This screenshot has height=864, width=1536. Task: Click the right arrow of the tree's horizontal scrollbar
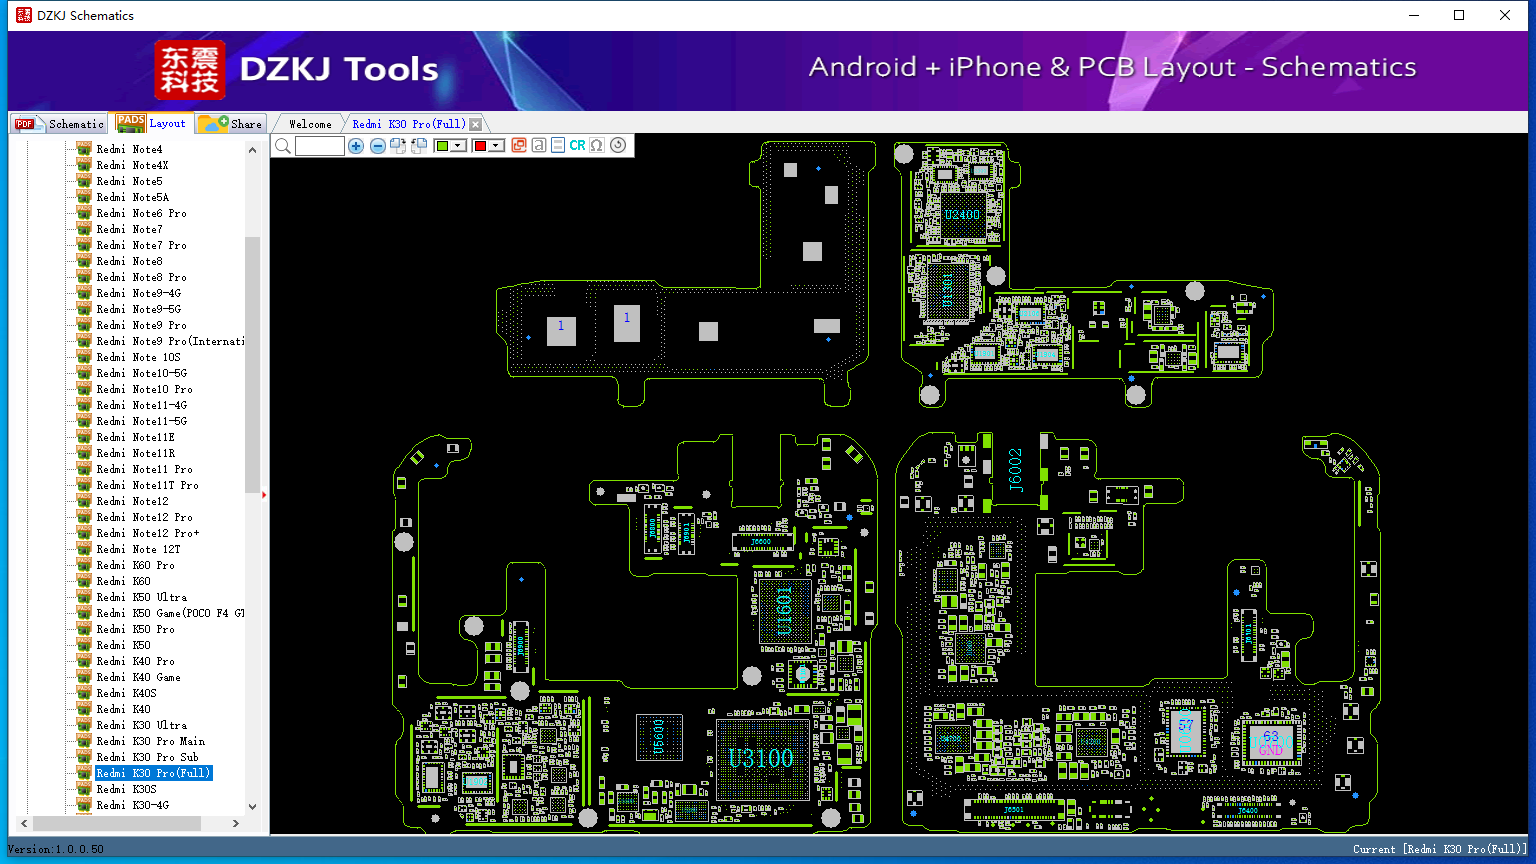point(236,824)
